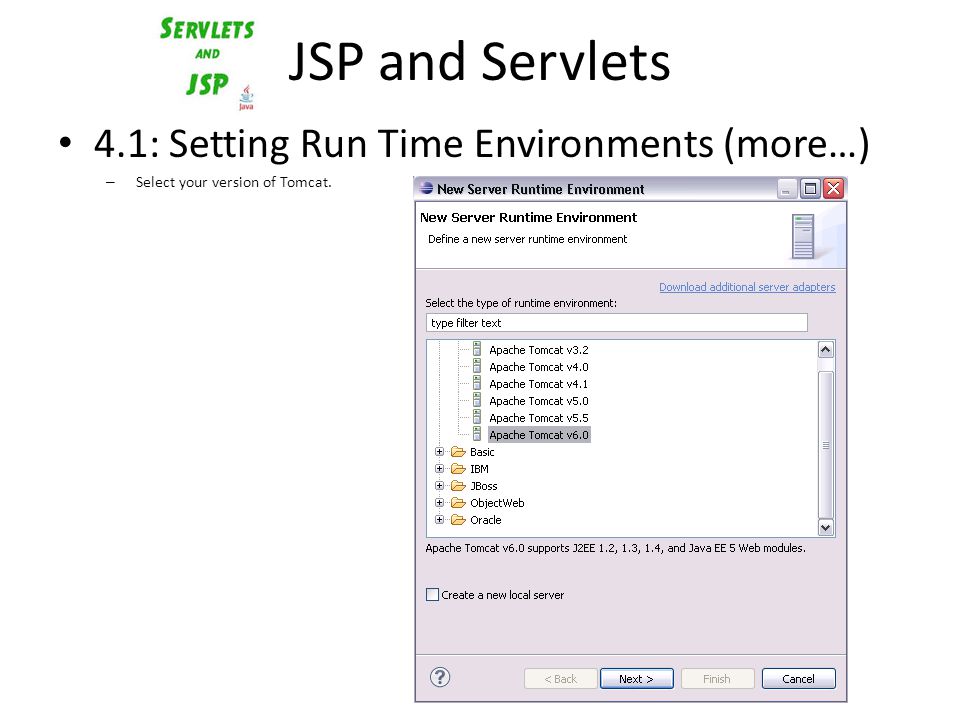
Task: Click the Basic folder label
Action: [482, 452]
